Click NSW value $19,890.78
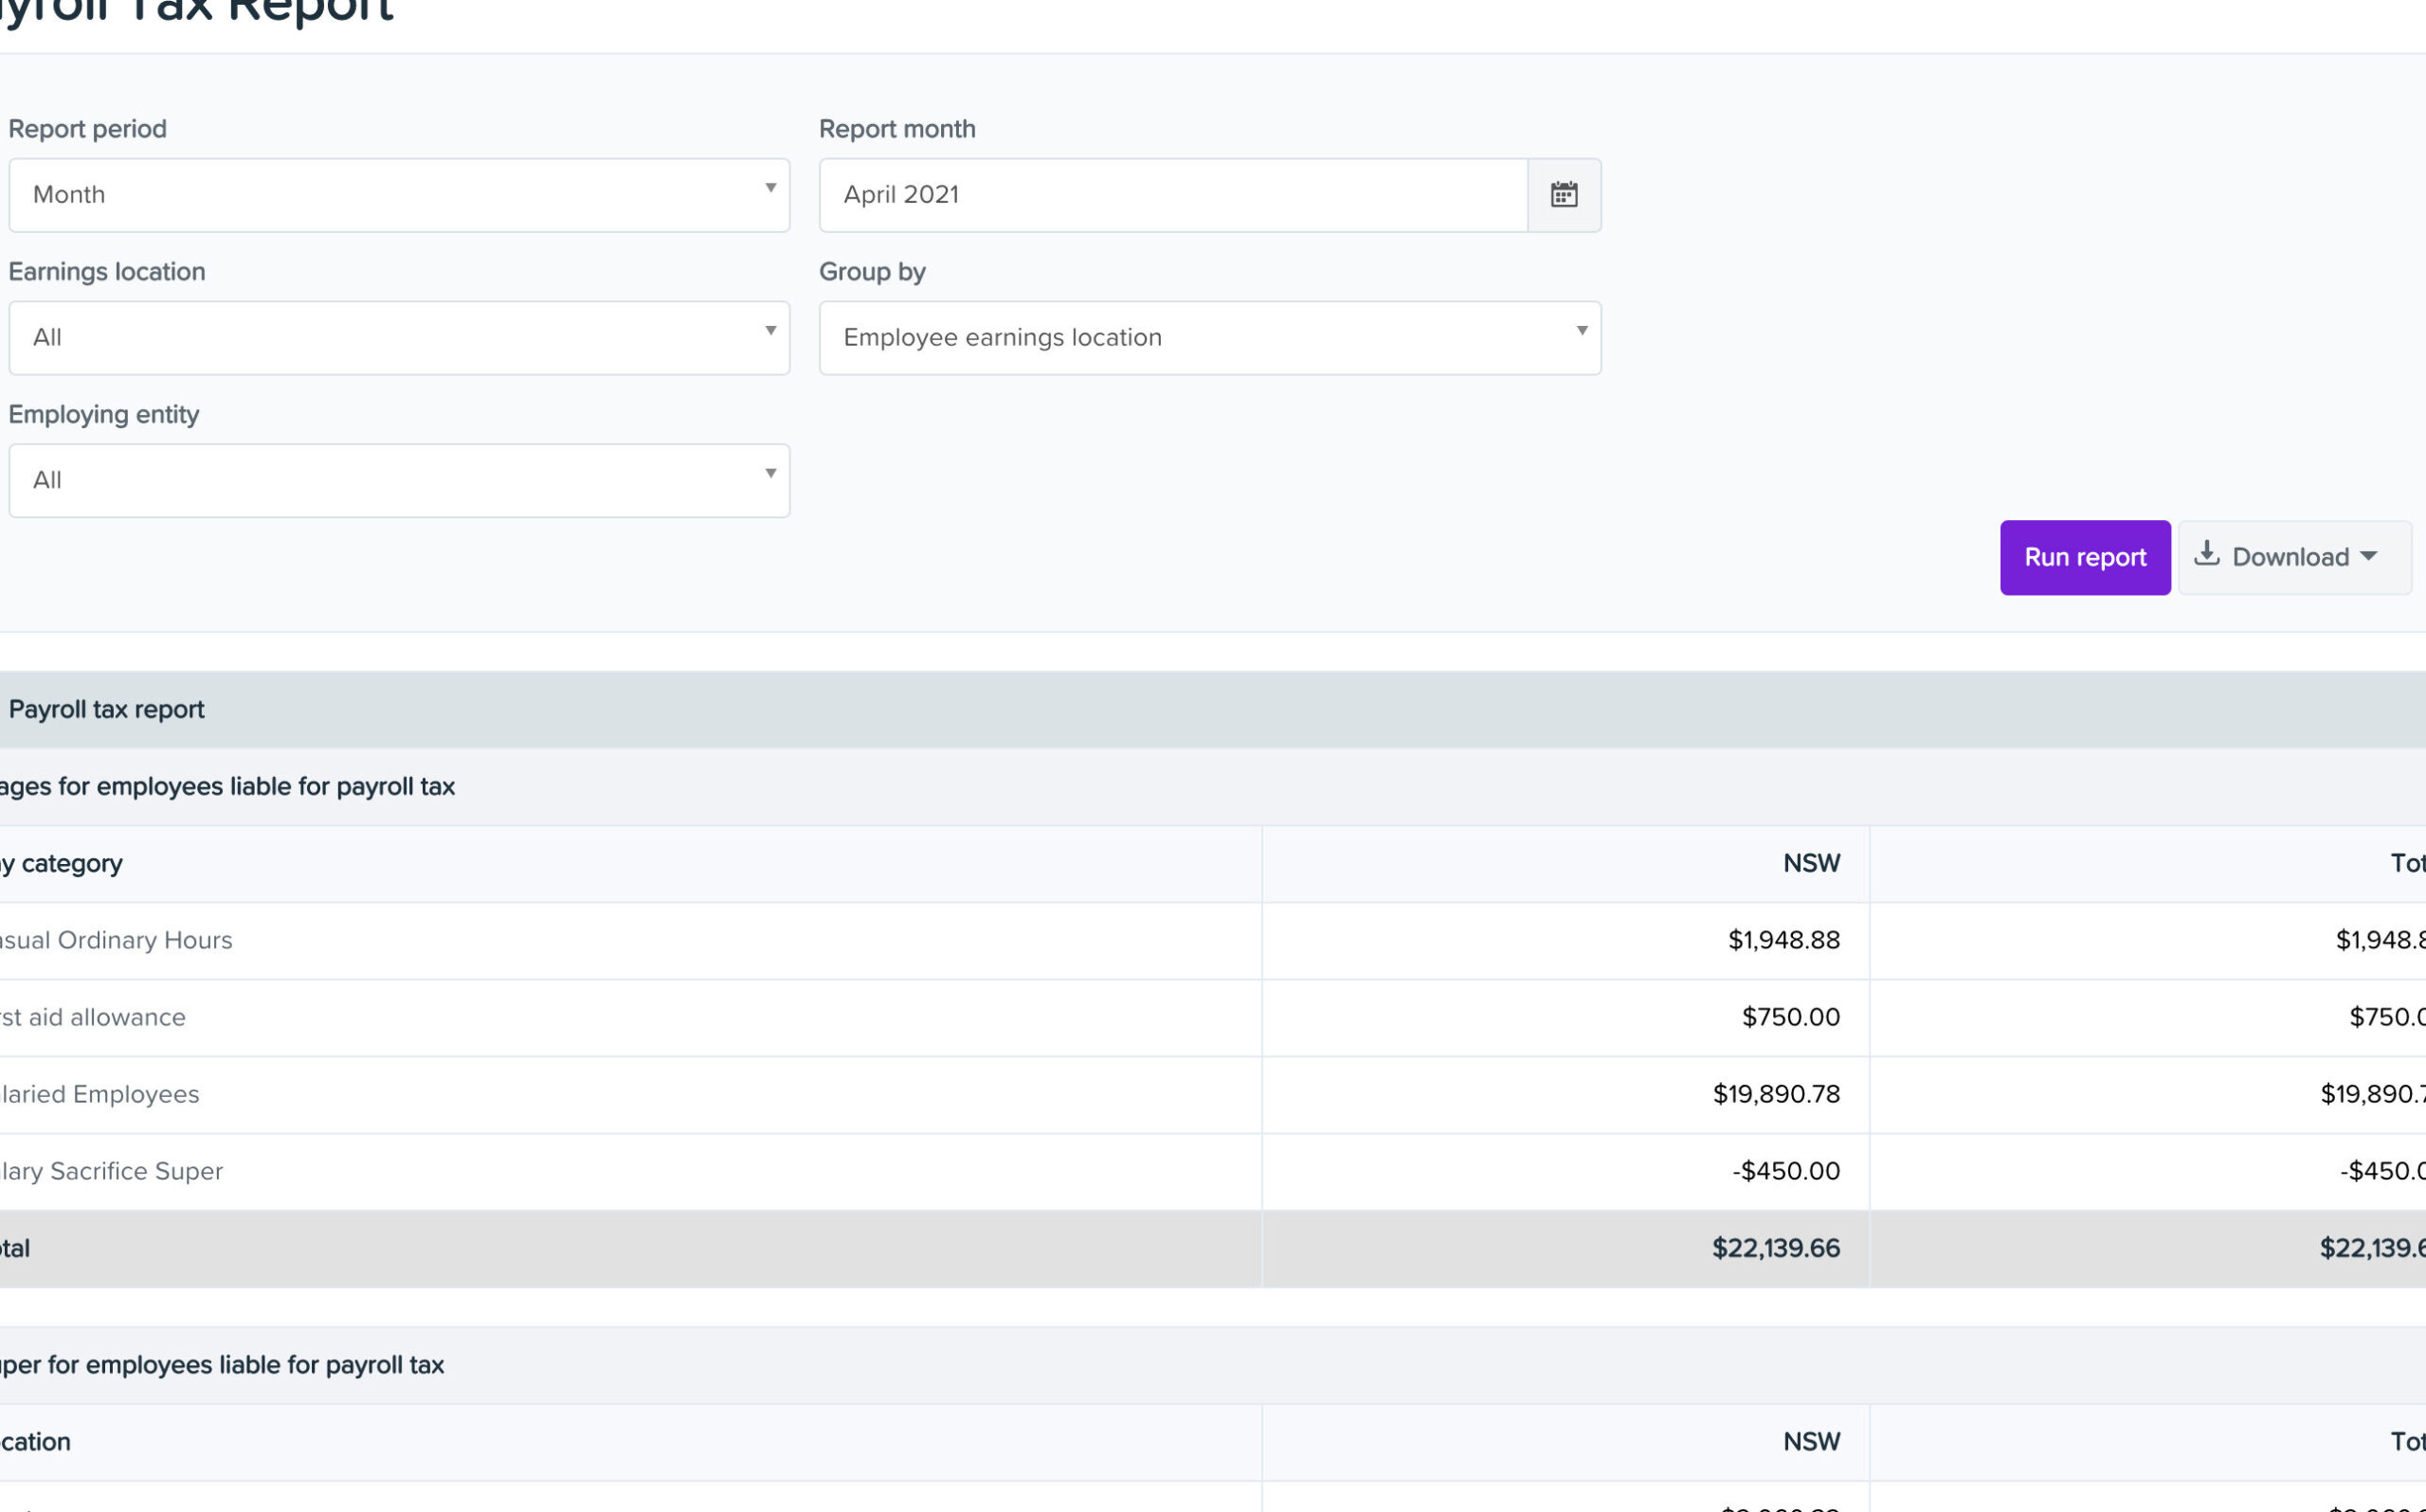Image resolution: width=2426 pixels, height=1512 pixels. [1776, 1094]
